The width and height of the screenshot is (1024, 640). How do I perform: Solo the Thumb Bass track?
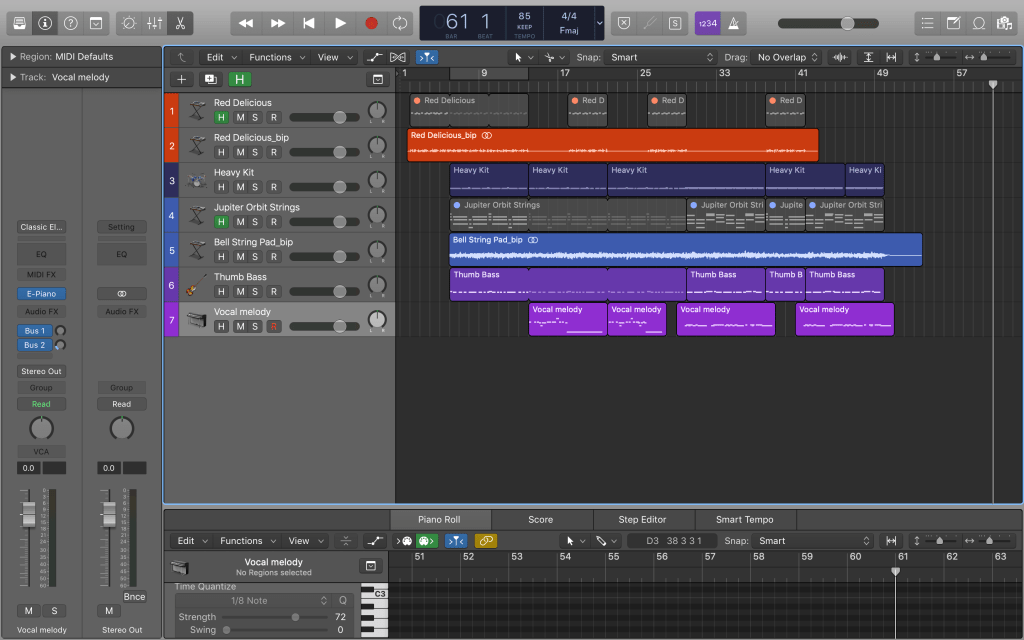click(255, 292)
